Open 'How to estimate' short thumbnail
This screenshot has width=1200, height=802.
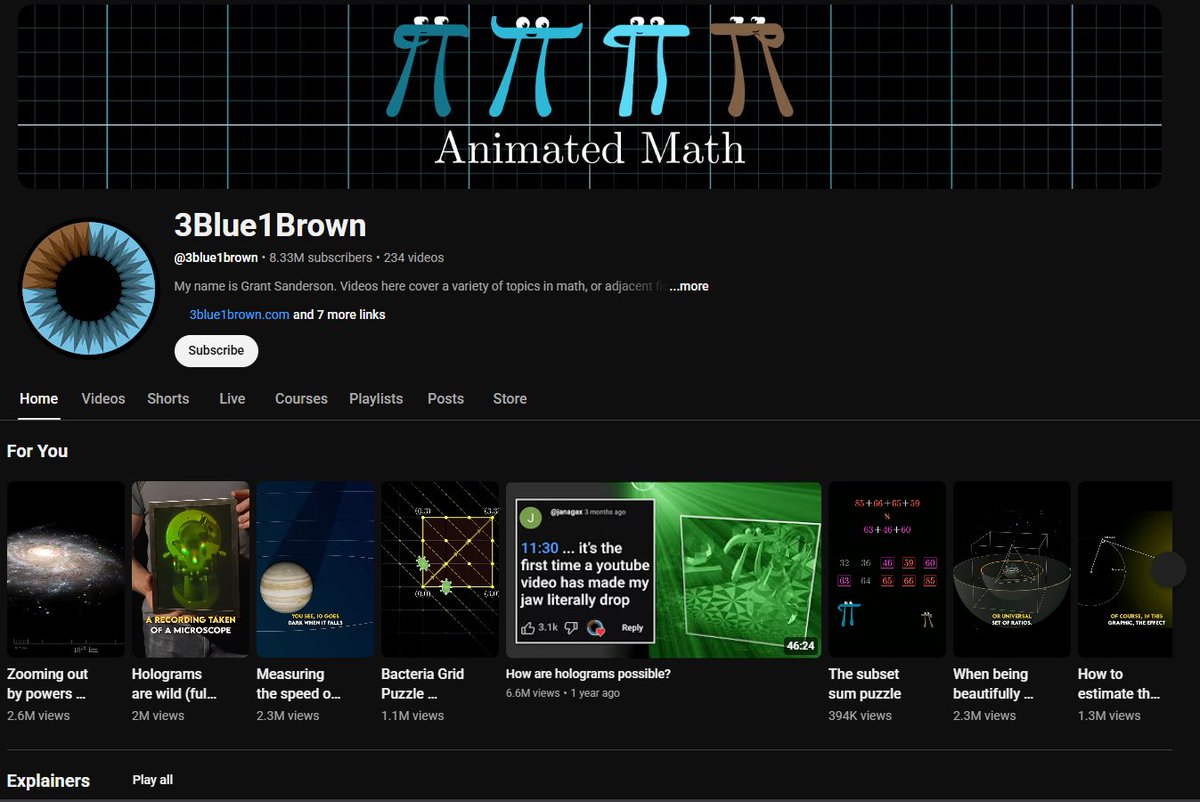1125,569
